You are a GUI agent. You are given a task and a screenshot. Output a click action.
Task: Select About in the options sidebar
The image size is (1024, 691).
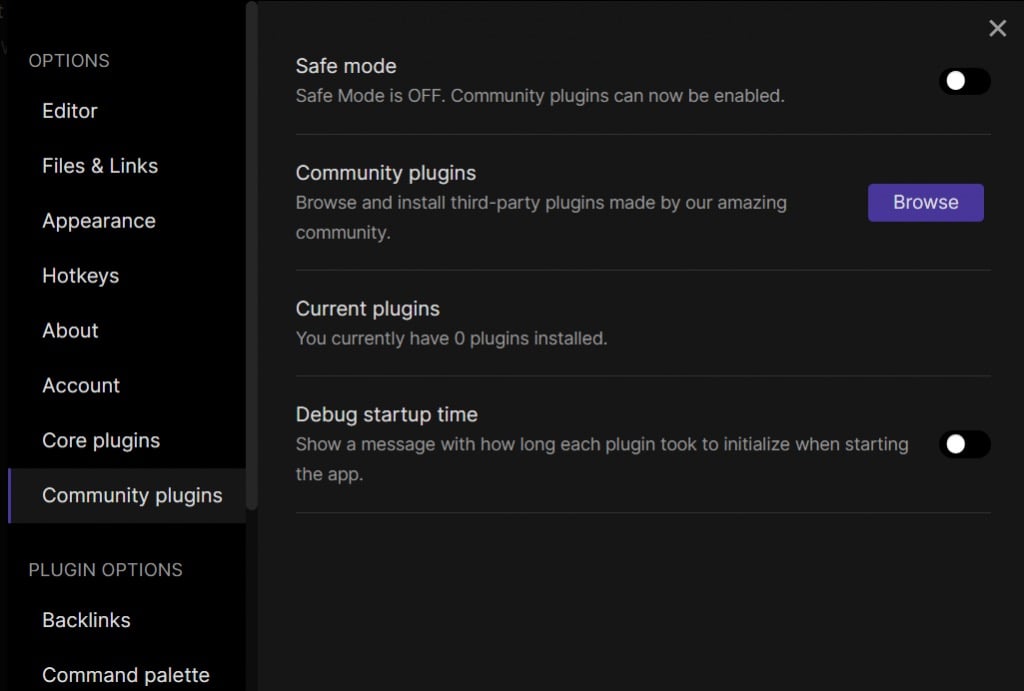[x=70, y=331]
